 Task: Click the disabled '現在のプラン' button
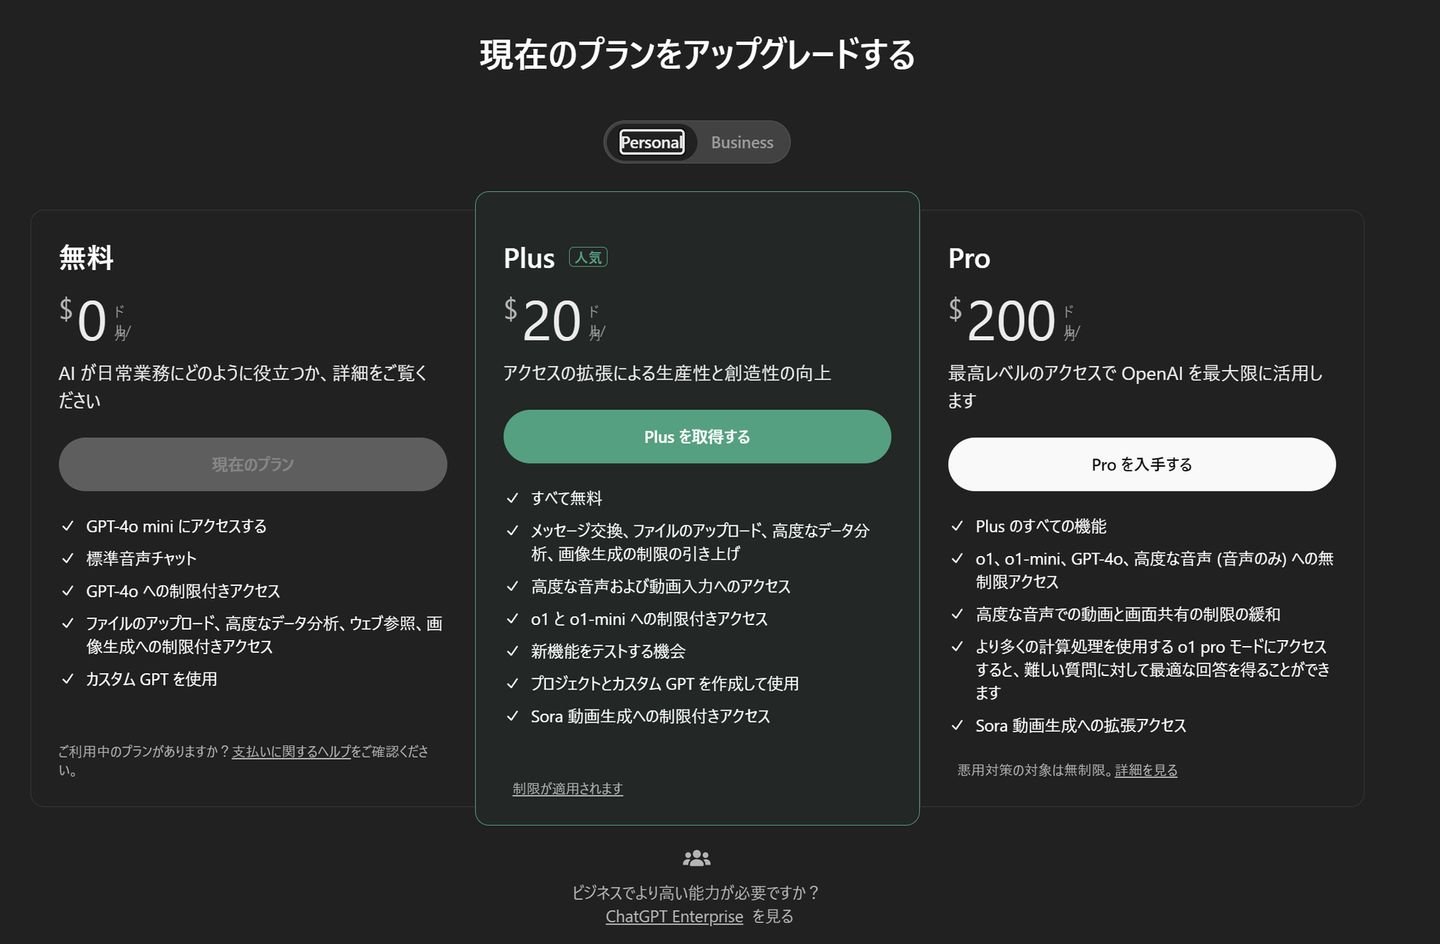click(253, 464)
